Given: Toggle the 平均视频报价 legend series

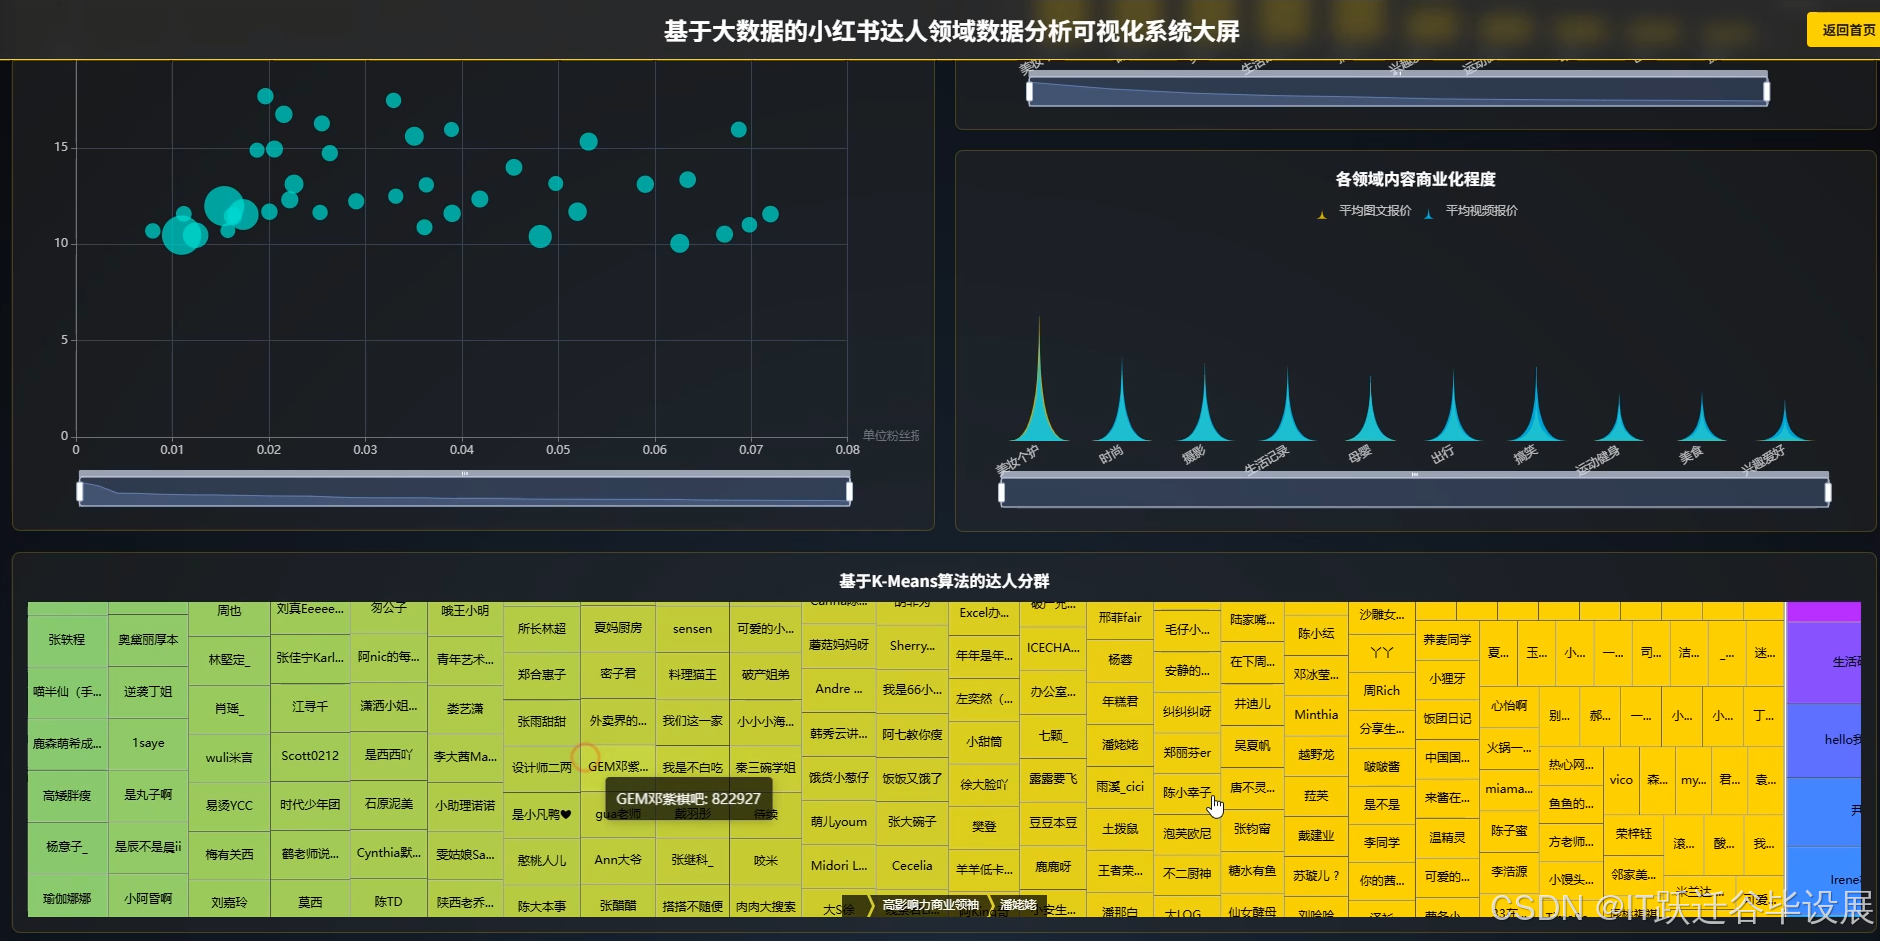Looking at the screenshot, I should [x=1470, y=211].
